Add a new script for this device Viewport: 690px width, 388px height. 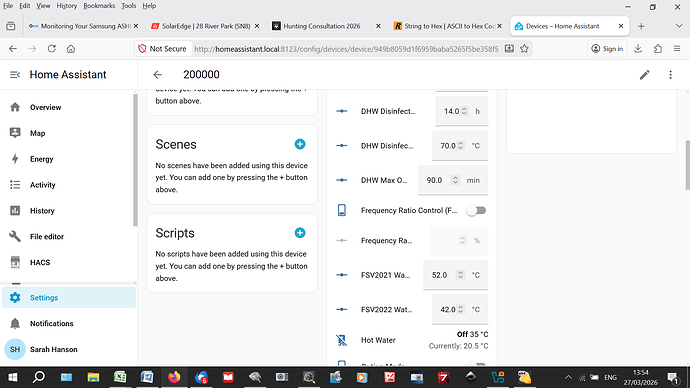(300, 233)
